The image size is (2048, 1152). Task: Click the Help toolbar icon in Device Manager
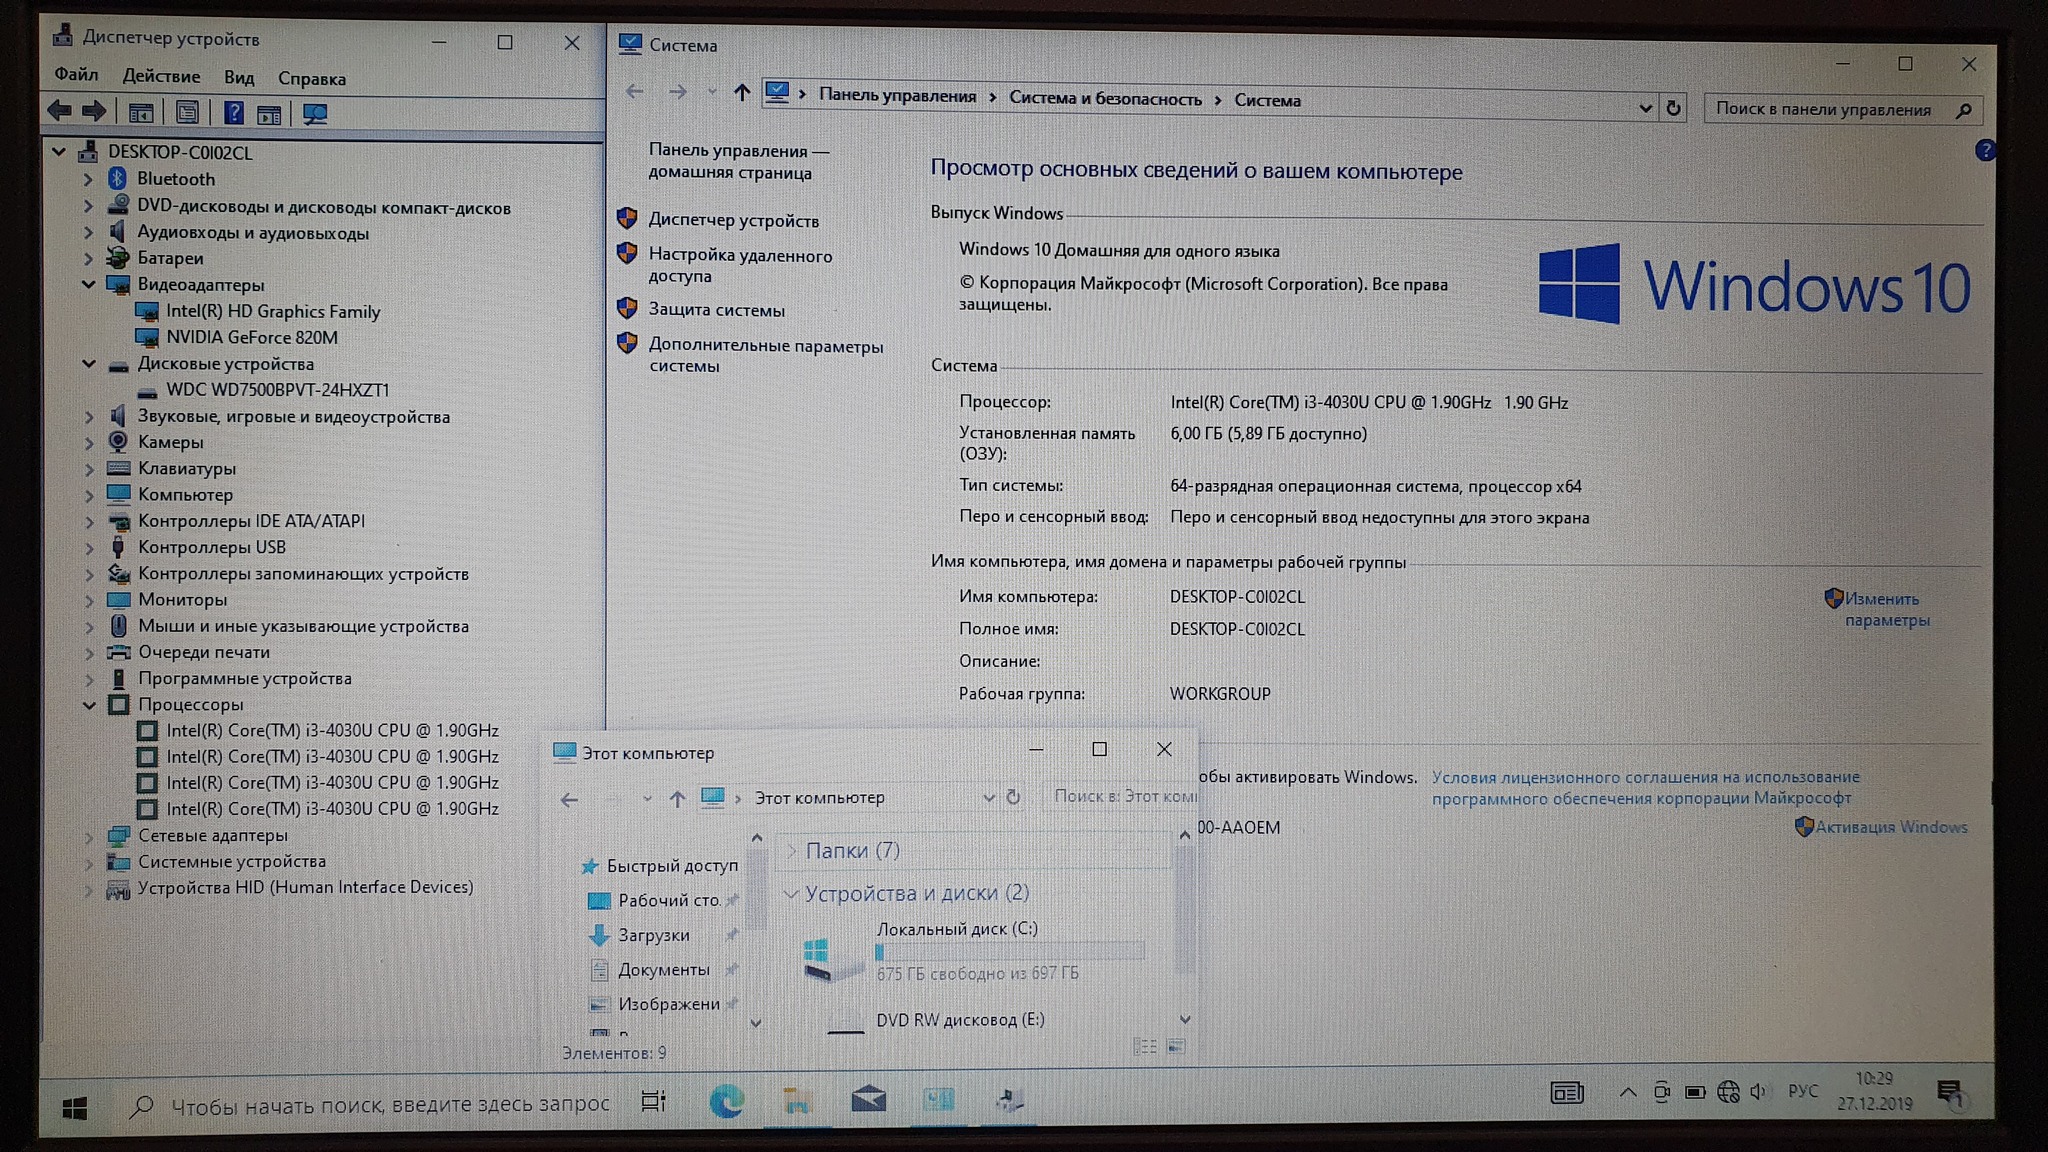point(233,113)
